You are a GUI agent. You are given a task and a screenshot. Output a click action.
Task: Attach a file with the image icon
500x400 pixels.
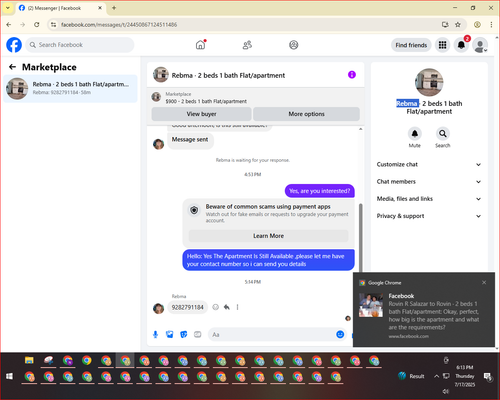pyautogui.click(x=170, y=334)
